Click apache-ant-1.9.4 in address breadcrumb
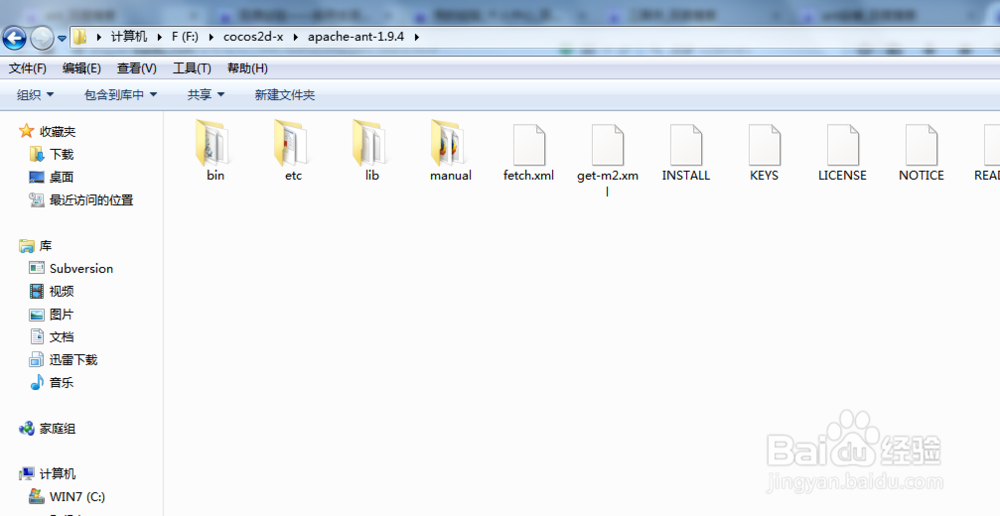Viewport: 1000px width, 516px height. (x=356, y=37)
